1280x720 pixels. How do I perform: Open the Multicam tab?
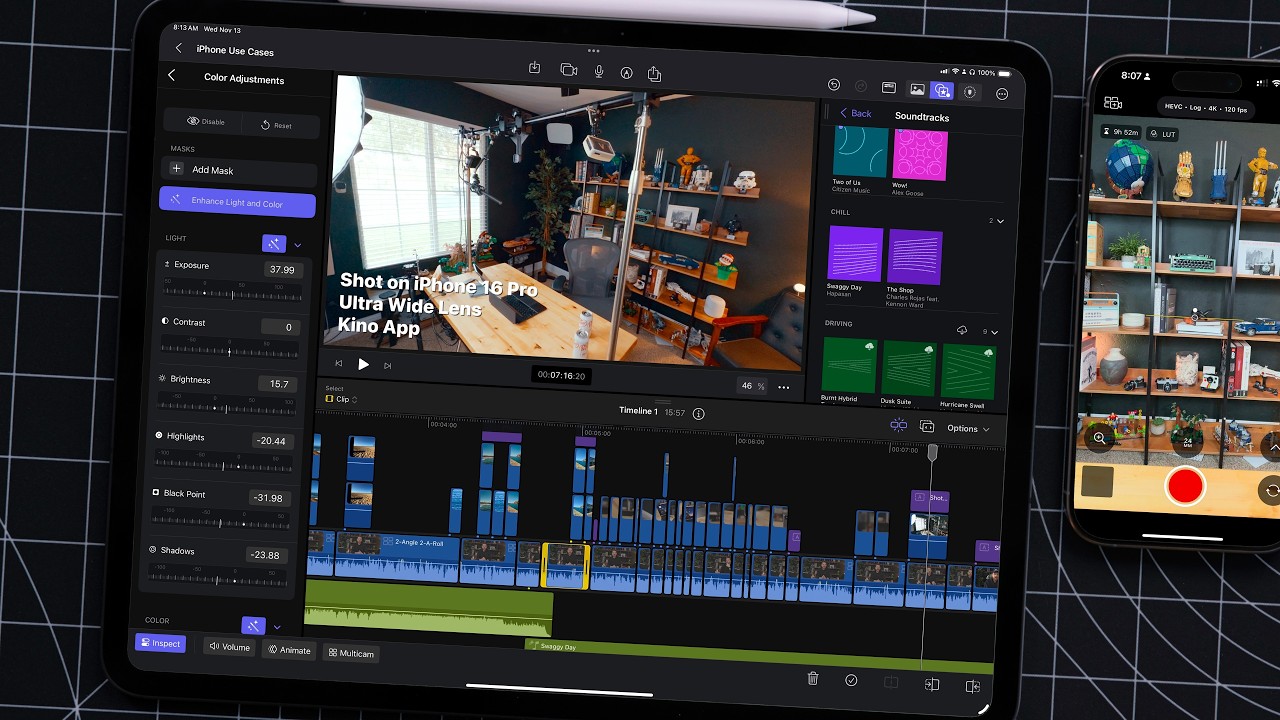[x=351, y=653]
